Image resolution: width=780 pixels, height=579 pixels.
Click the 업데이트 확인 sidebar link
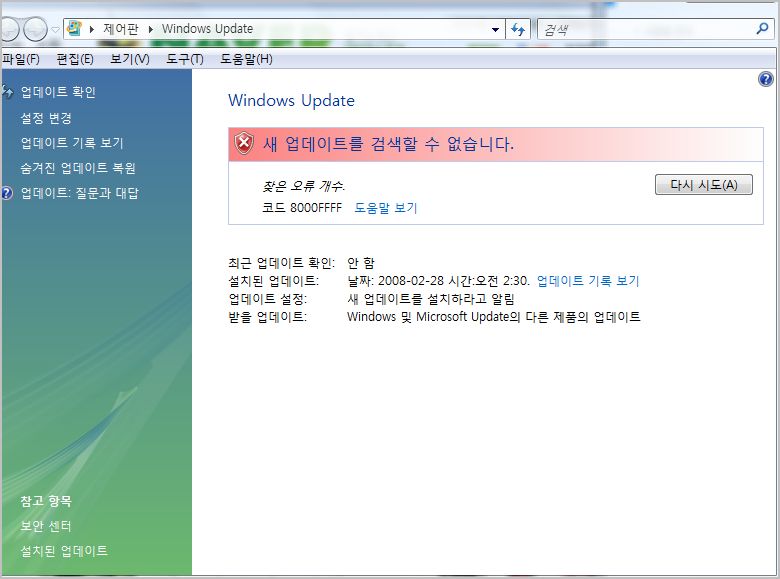pyautogui.click(x=58, y=92)
